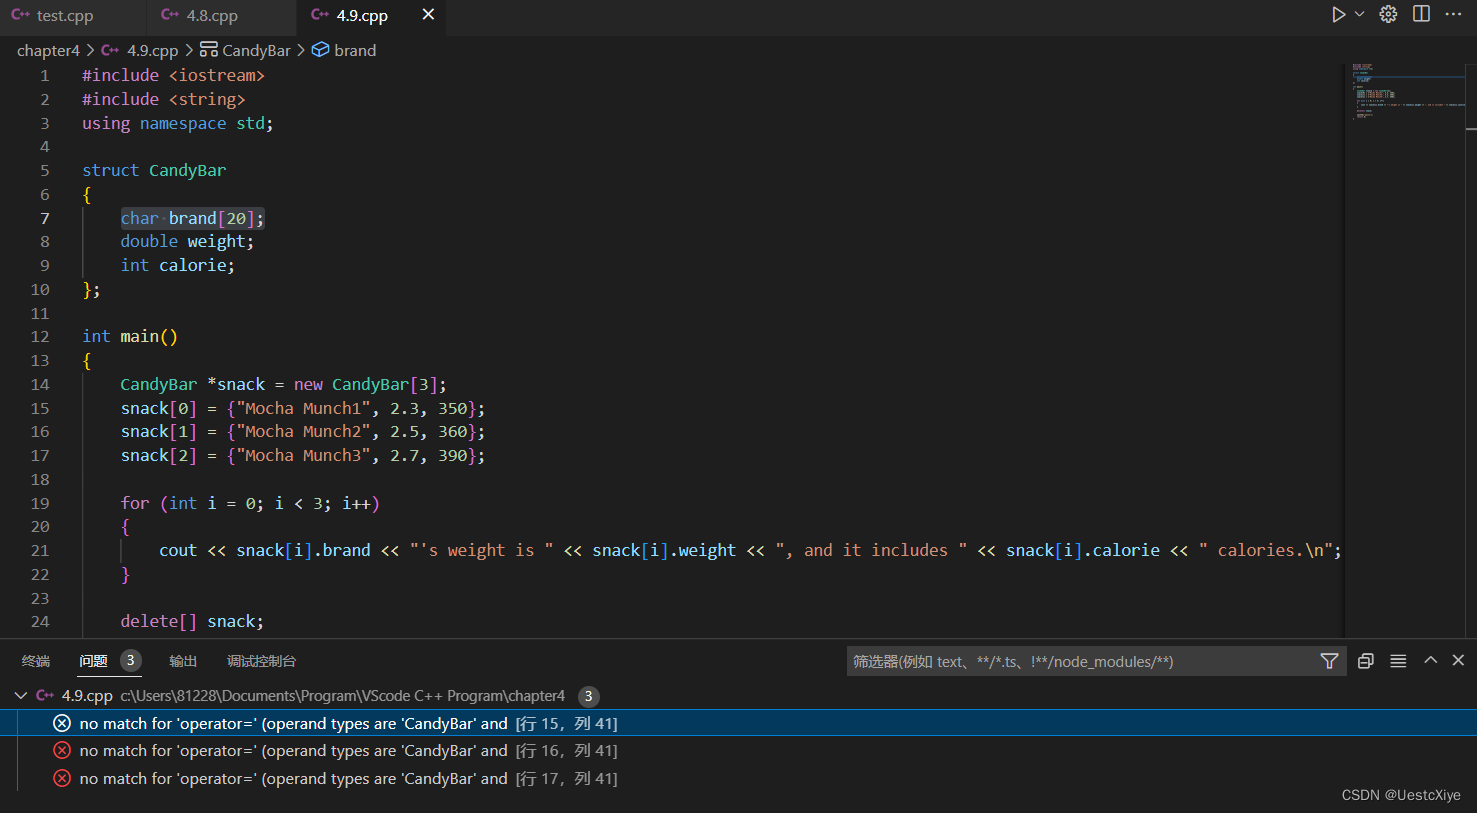Click line number 21 in the gutter
Screen dimensions: 1477x813
[40, 550]
